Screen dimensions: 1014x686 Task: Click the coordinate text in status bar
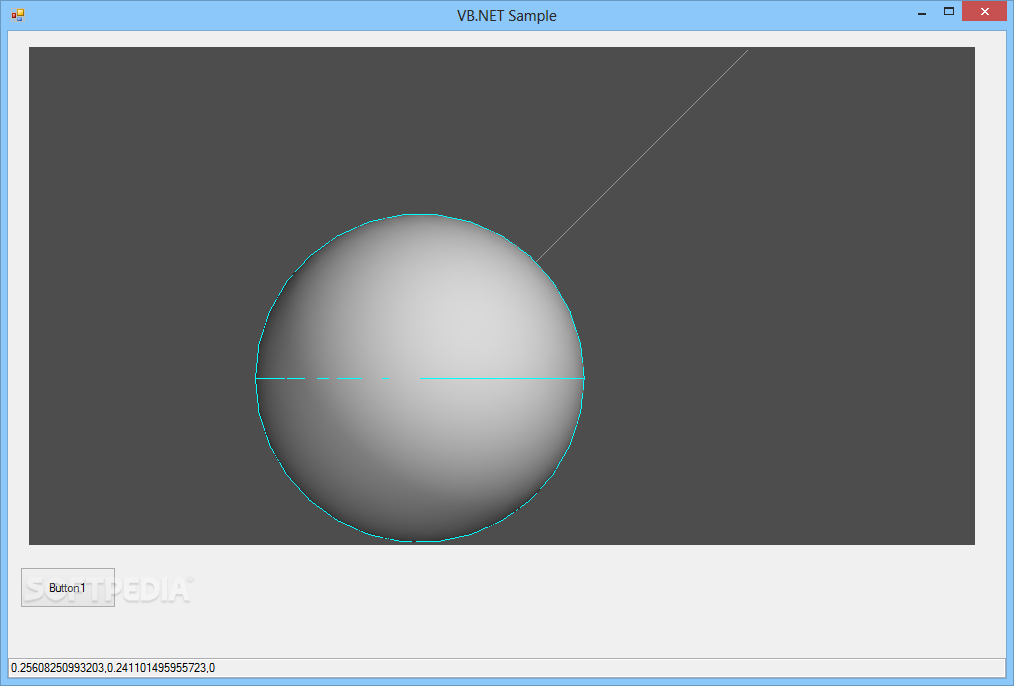(x=113, y=668)
